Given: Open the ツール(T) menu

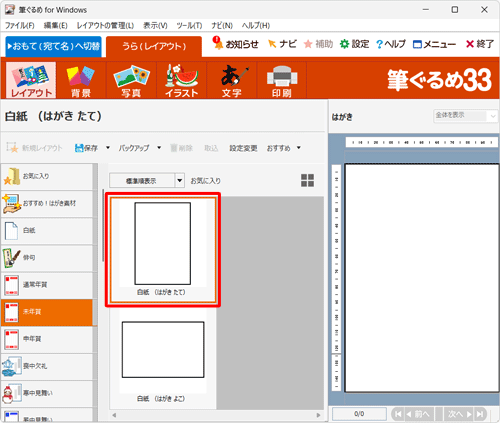Looking at the screenshot, I should (189, 25).
